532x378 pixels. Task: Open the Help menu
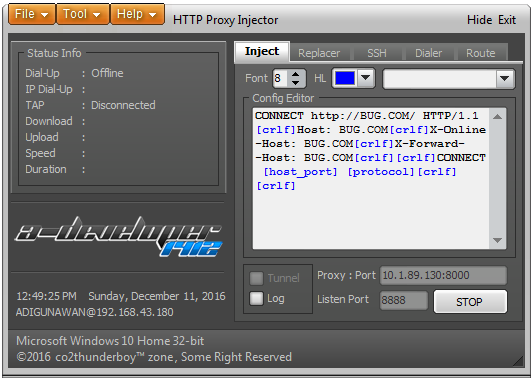pyautogui.click(x=137, y=14)
